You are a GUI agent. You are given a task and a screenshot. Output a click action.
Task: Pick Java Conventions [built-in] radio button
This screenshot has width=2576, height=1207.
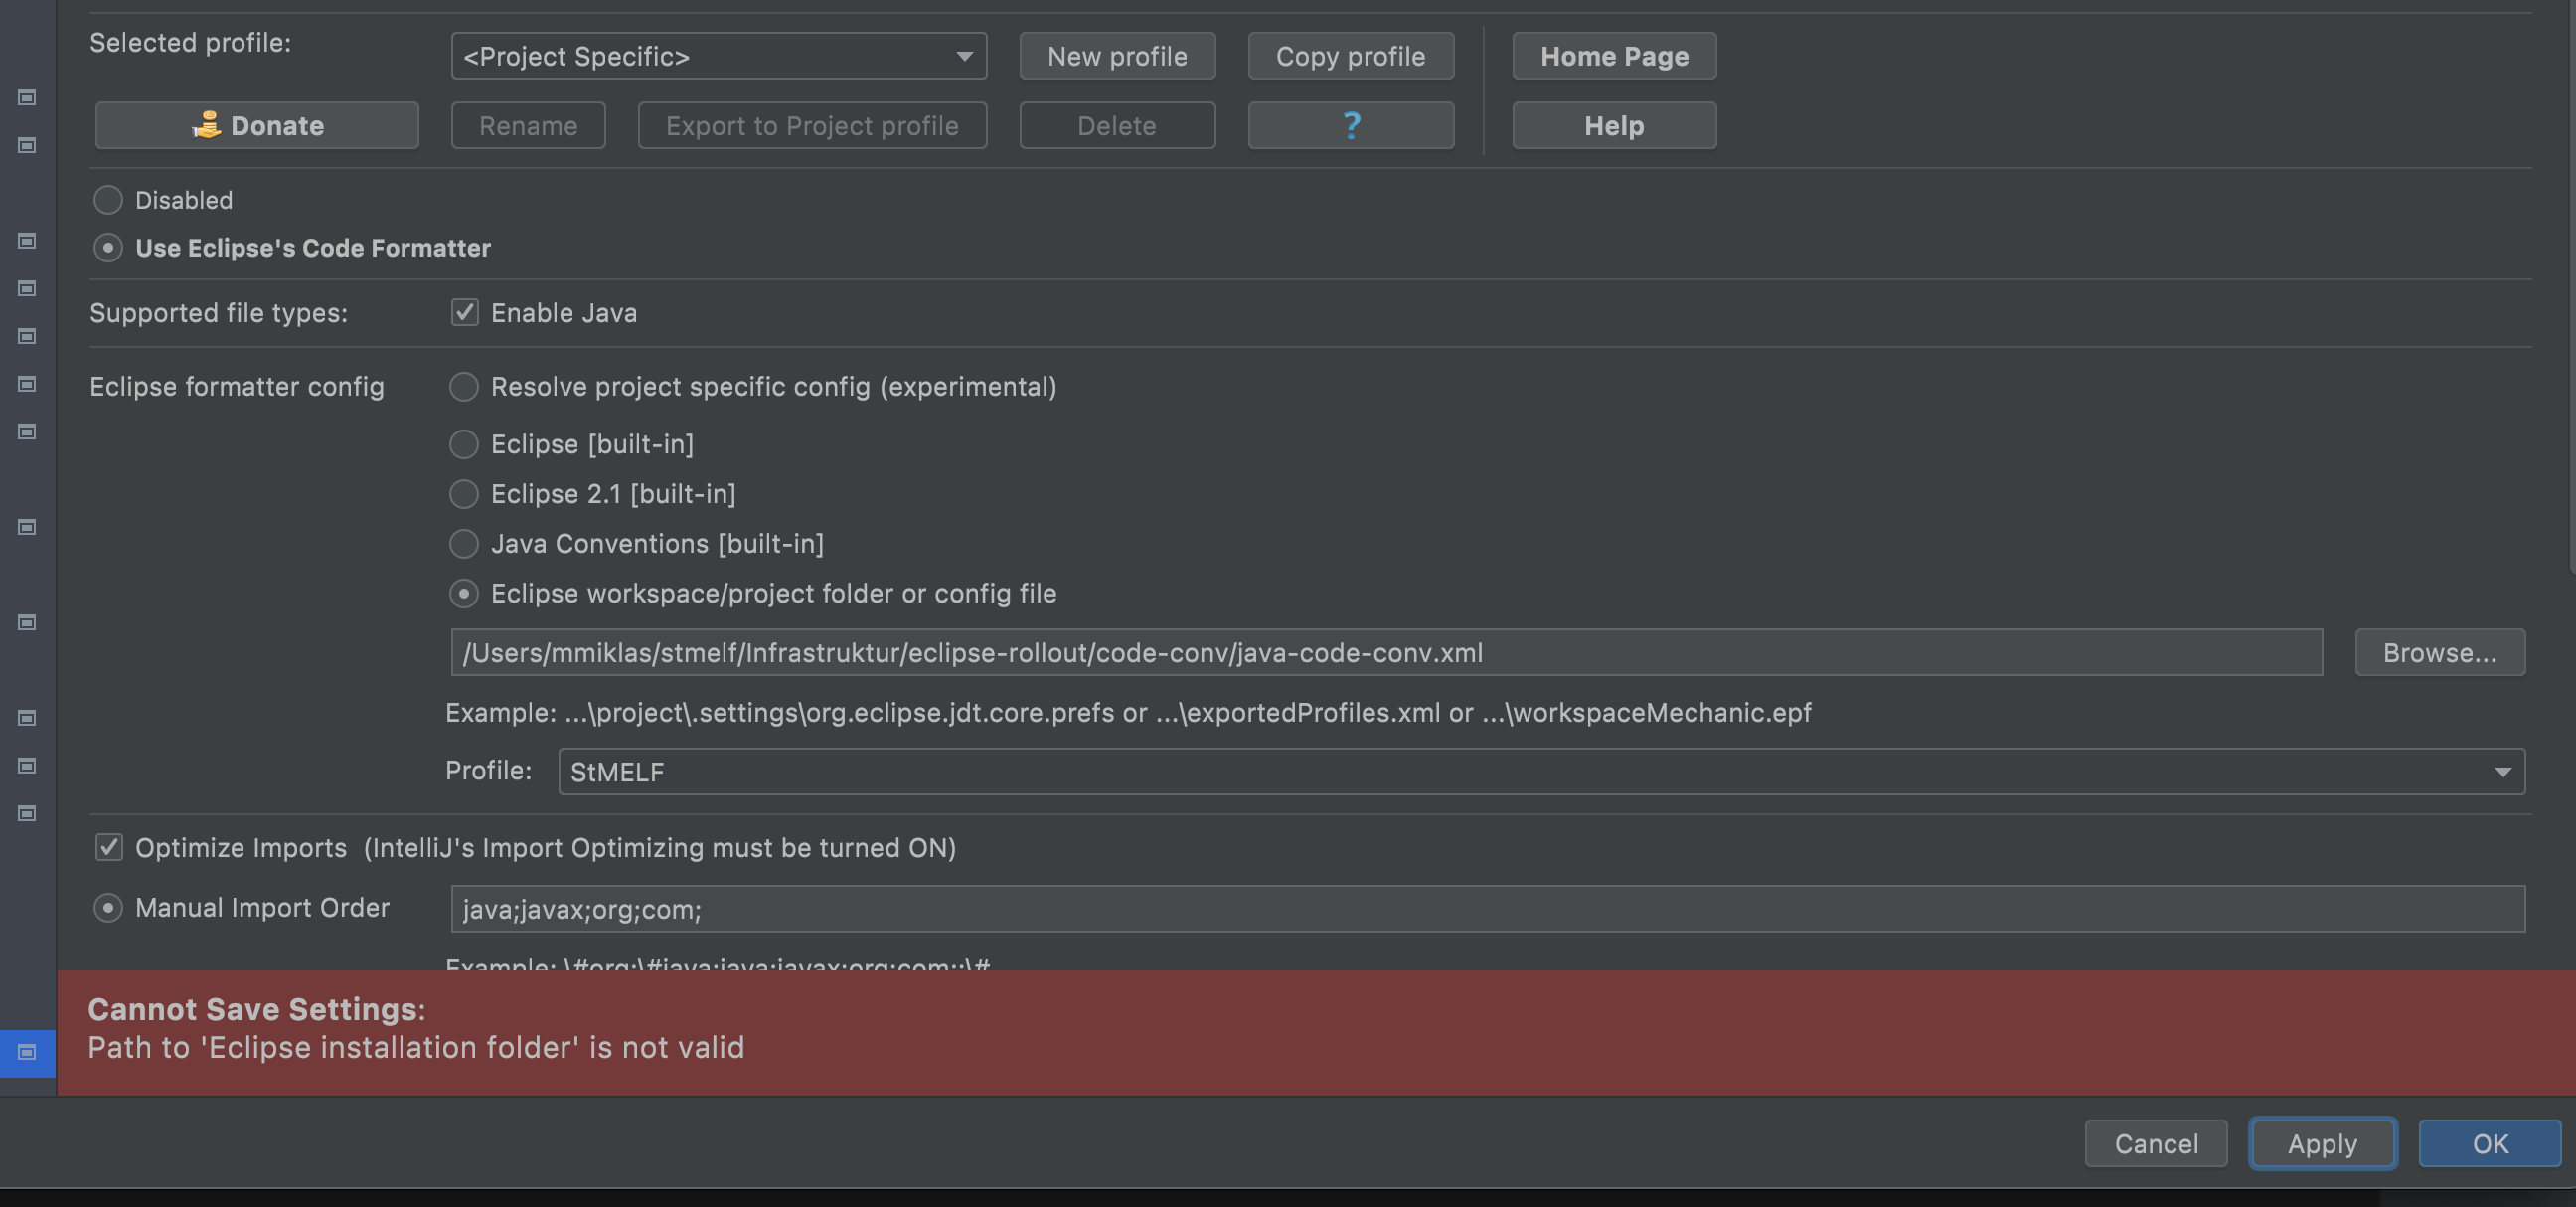pos(464,544)
